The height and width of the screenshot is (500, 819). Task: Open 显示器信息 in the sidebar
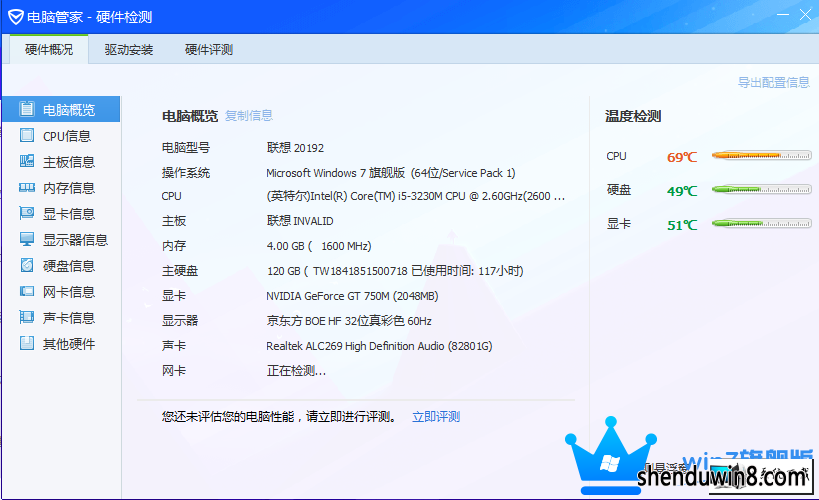(61, 240)
